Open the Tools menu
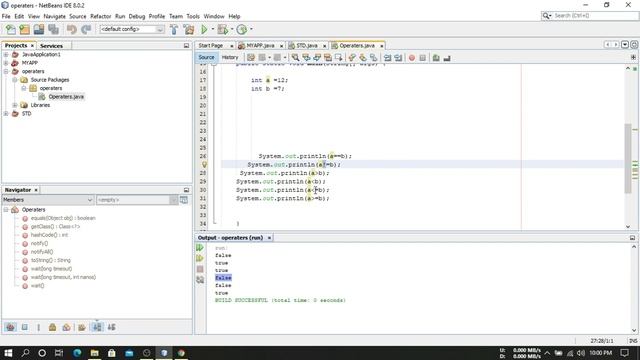 [193, 16]
